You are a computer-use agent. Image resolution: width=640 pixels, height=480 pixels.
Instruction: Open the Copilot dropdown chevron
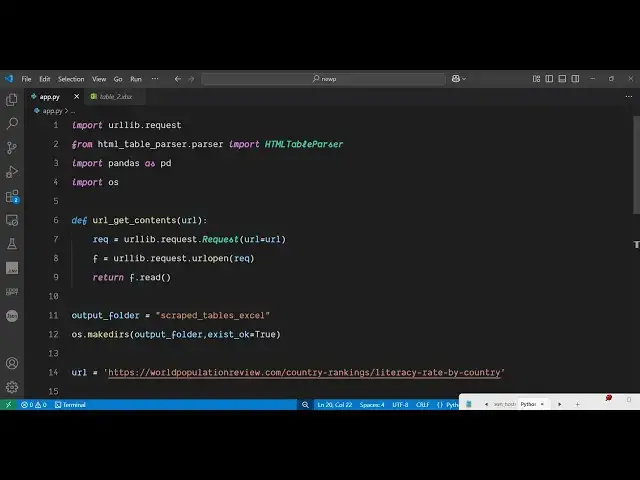click(x=464, y=79)
